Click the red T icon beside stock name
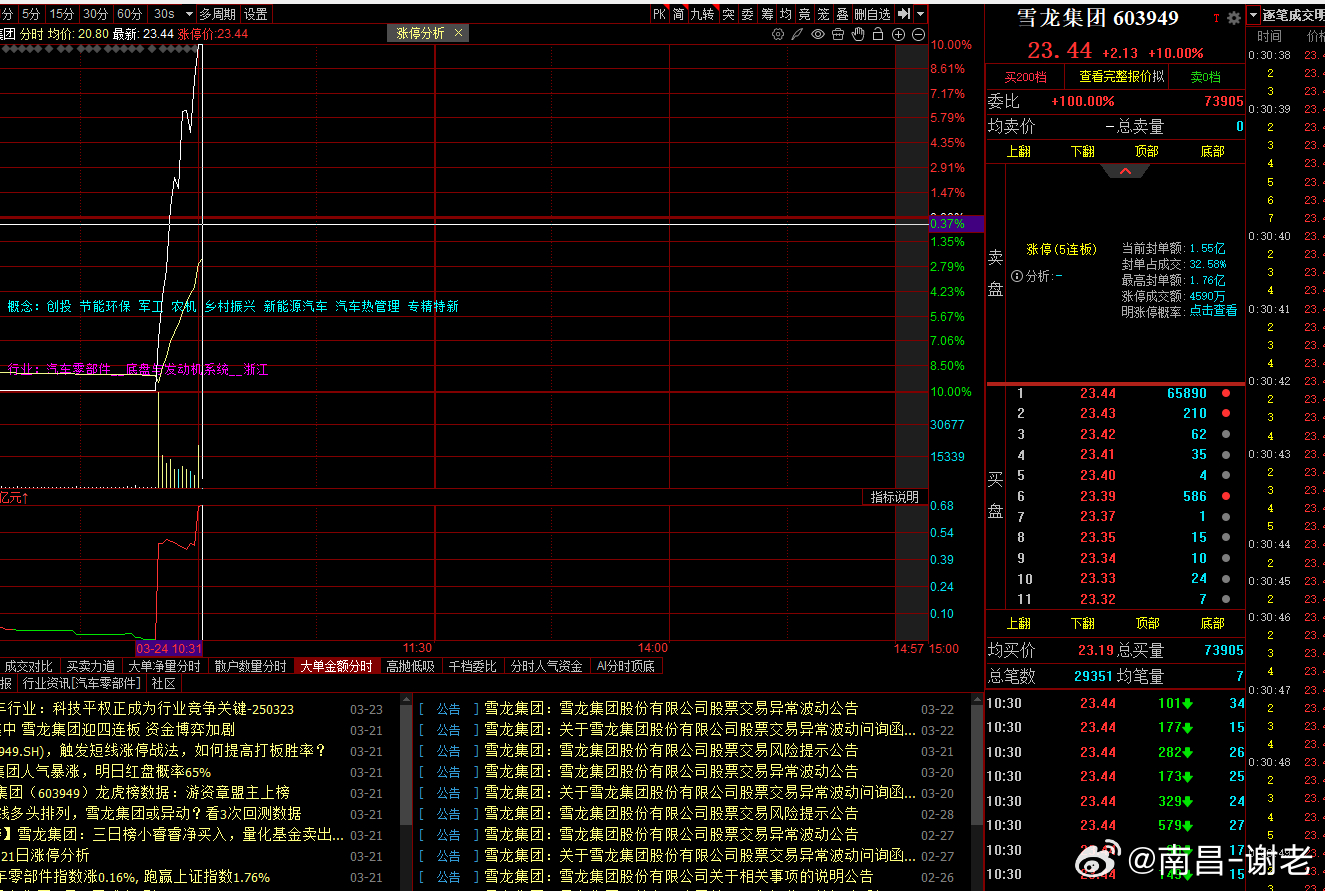Viewport: 1325px width, 891px height. click(1217, 18)
